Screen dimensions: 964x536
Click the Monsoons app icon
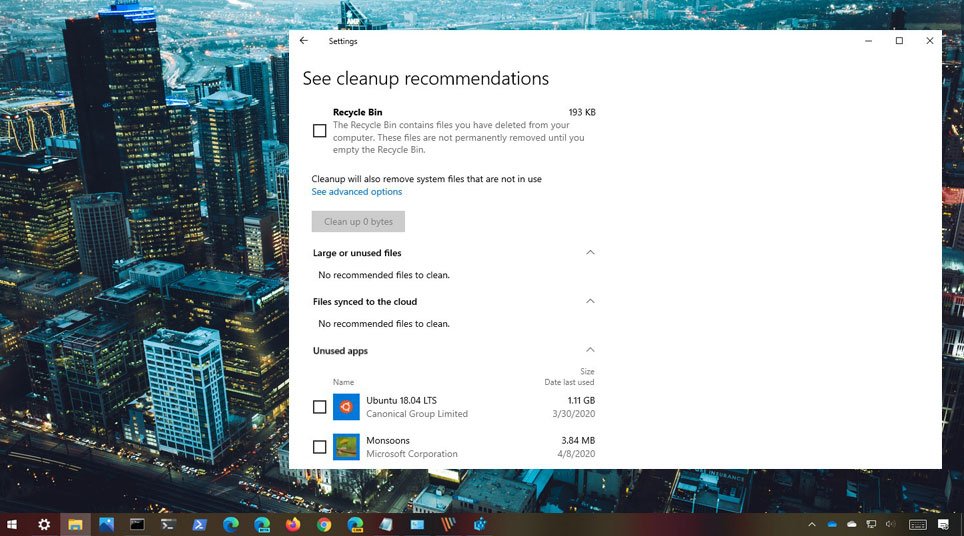[346, 447]
